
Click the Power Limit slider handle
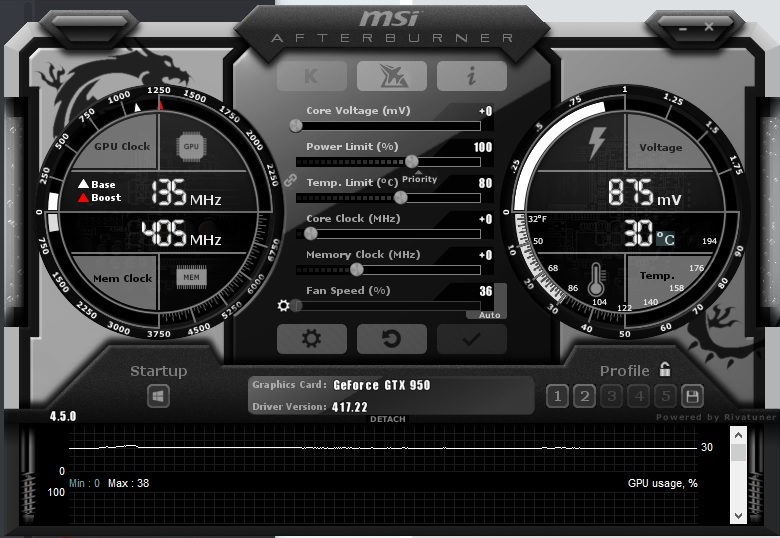(411, 161)
